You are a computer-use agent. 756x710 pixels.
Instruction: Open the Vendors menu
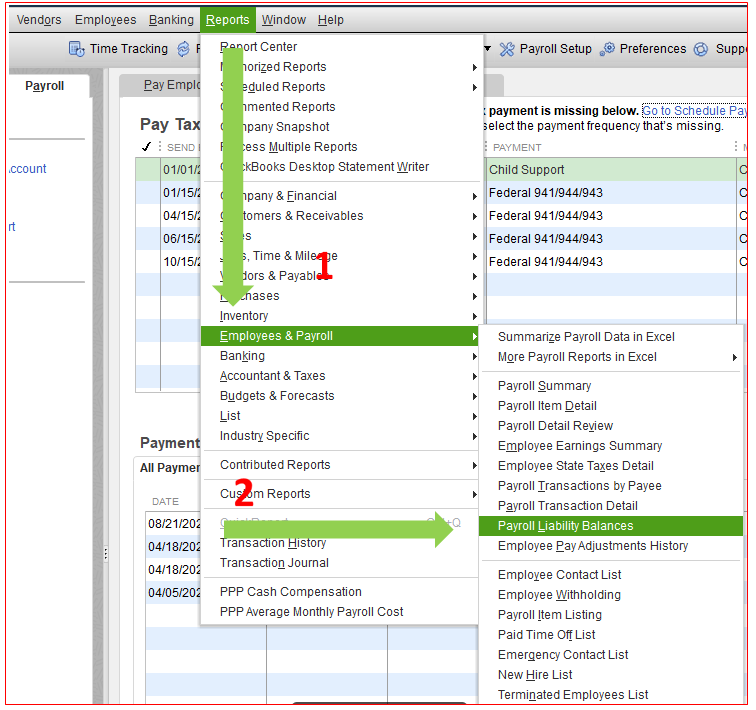pos(39,20)
